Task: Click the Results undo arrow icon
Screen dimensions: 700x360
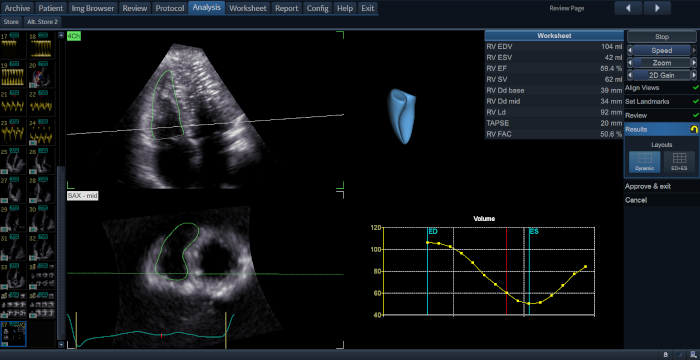Action: point(694,129)
